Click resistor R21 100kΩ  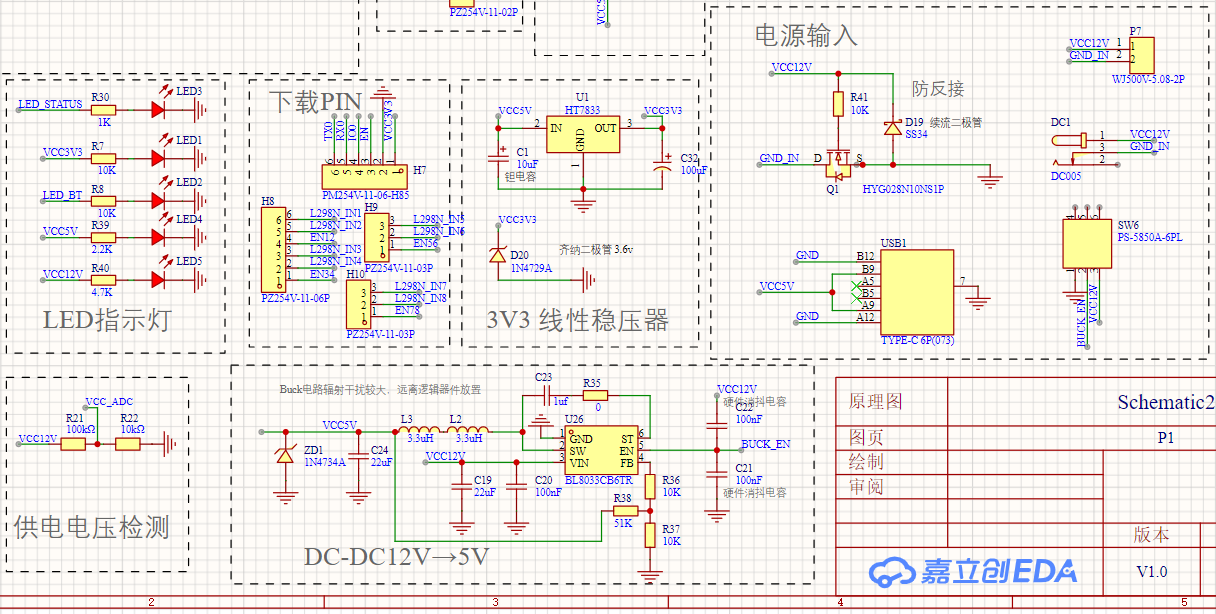click(73, 443)
